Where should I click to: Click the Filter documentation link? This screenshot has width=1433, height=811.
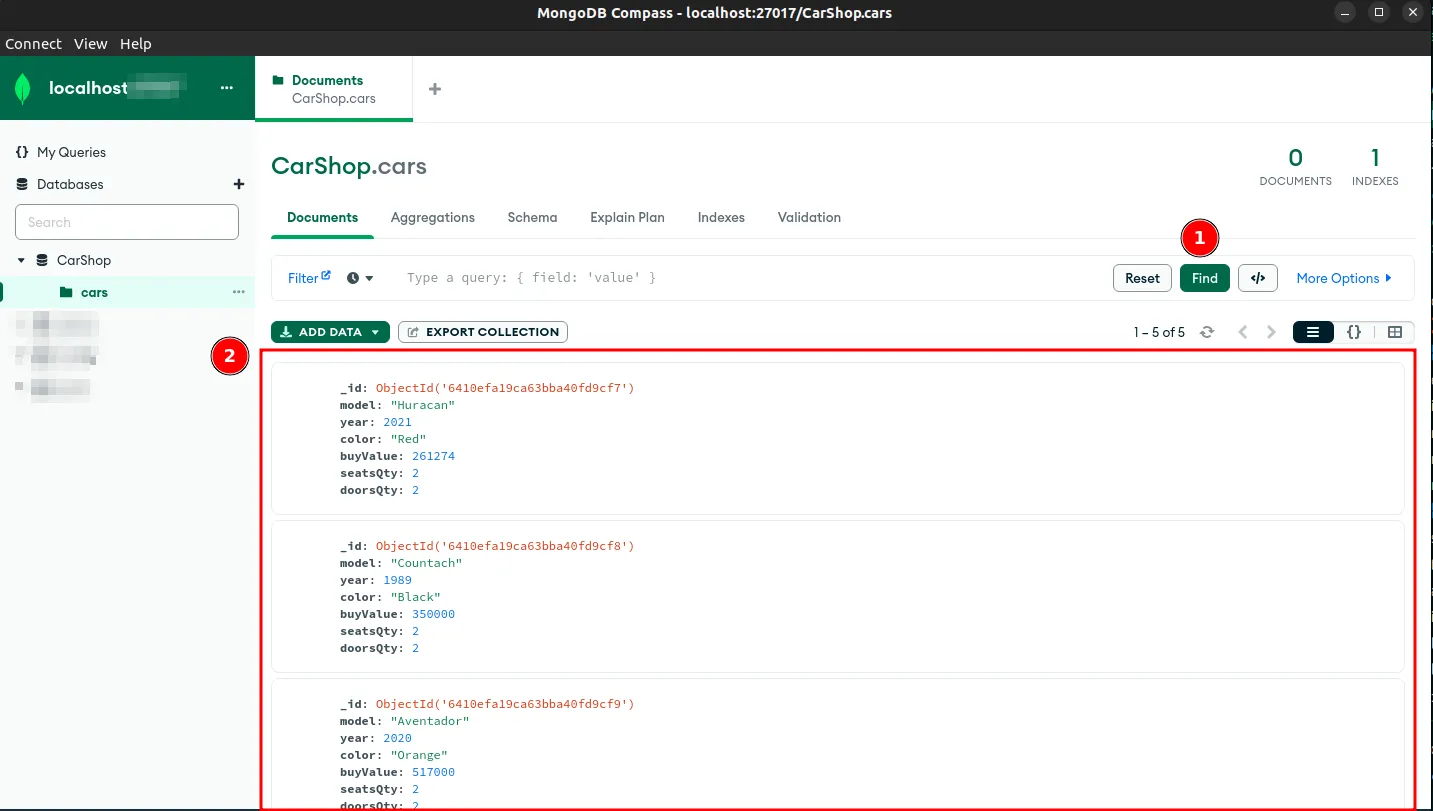click(309, 278)
